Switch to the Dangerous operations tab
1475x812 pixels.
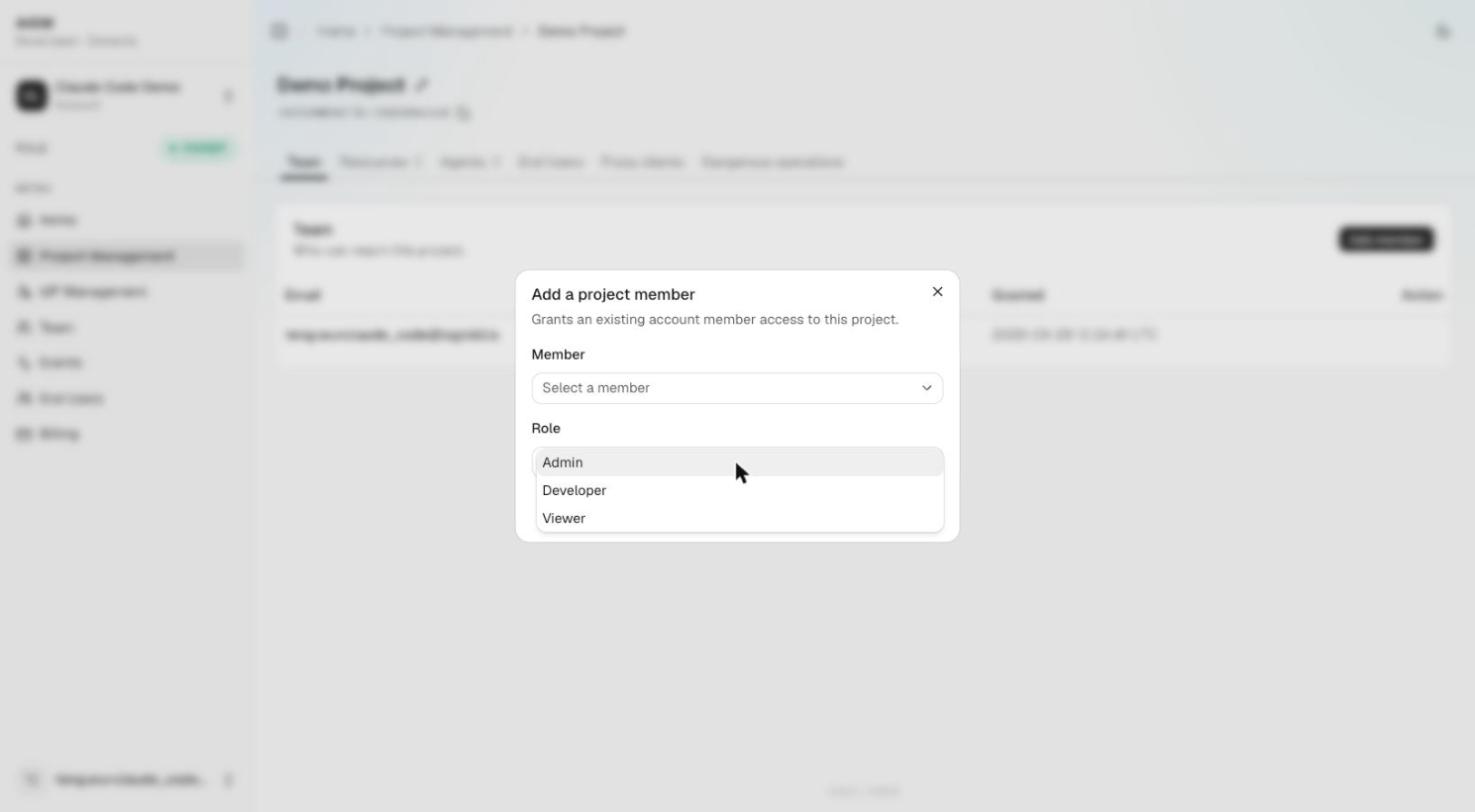coord(773,162)
